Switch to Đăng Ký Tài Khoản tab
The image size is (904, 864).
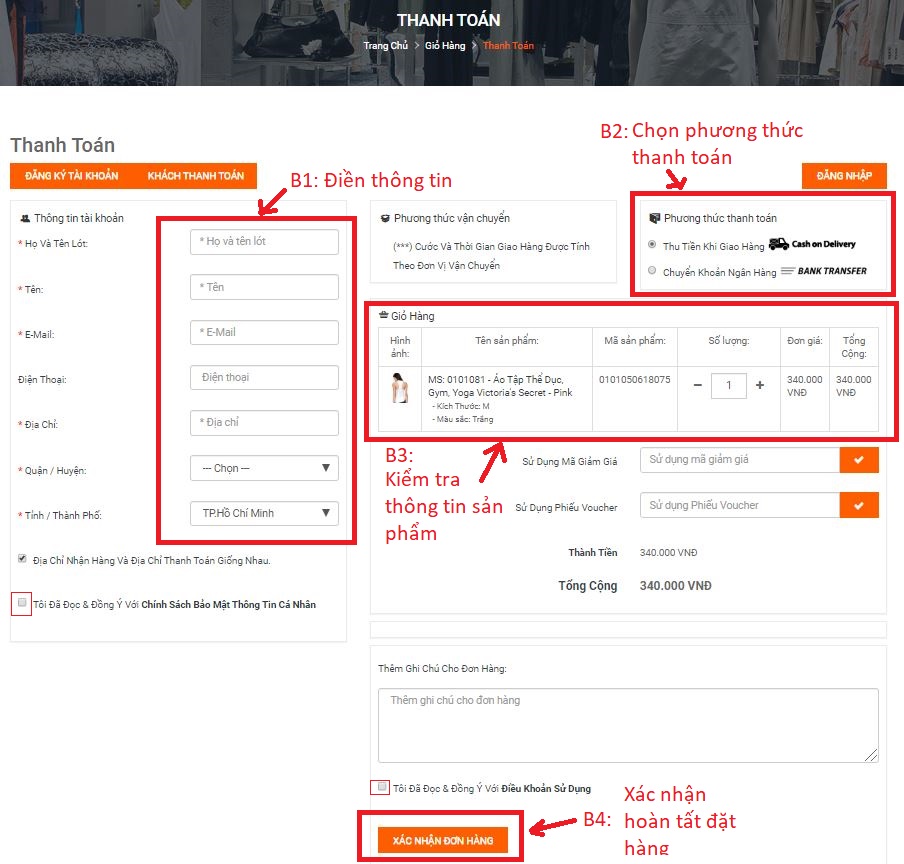pyautogui.click(x=72, y=176)
